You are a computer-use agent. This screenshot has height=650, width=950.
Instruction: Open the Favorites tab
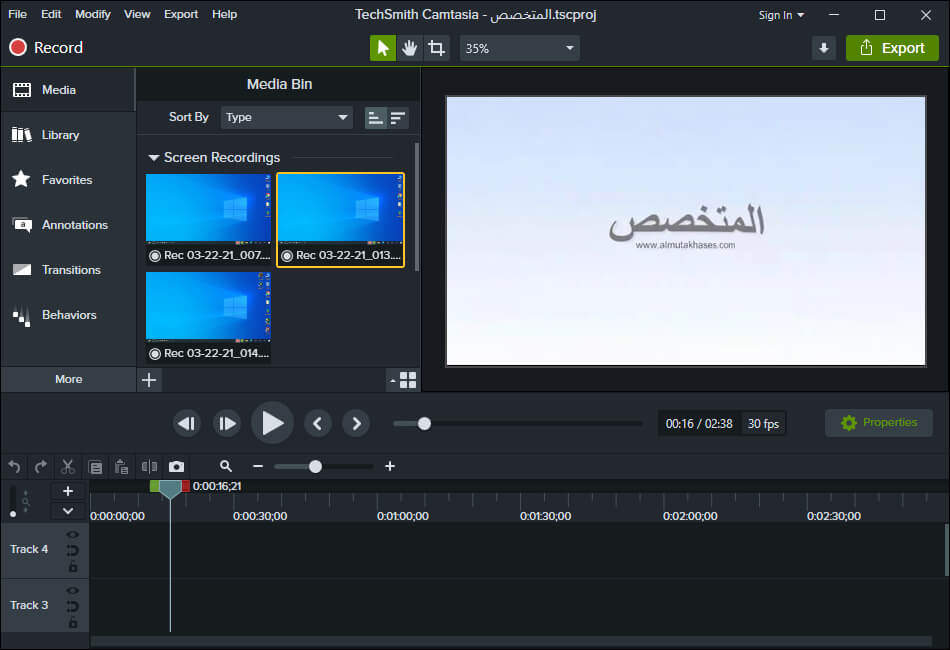click(x=68, y=179)
